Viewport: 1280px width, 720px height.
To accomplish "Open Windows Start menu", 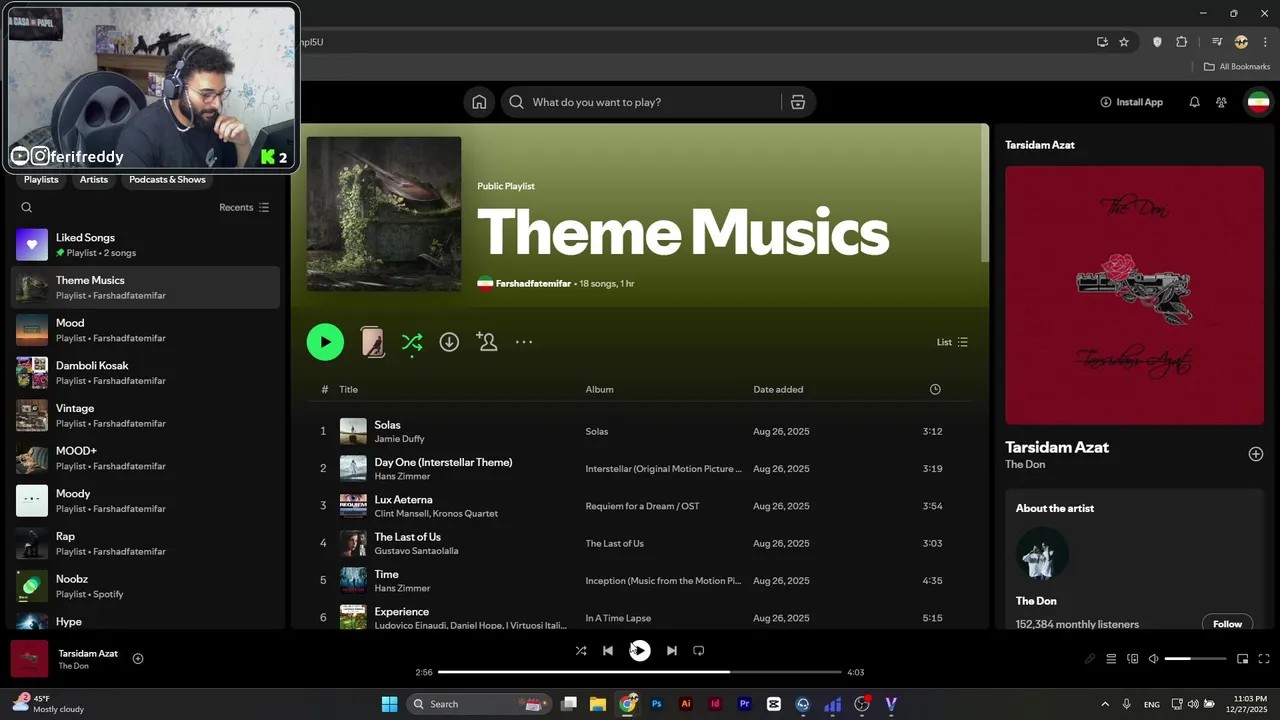I will [389, 704].
